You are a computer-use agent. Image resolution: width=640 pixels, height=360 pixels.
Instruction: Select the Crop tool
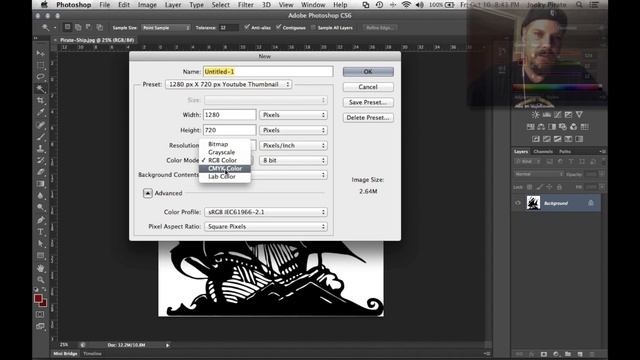coord(40,101)
